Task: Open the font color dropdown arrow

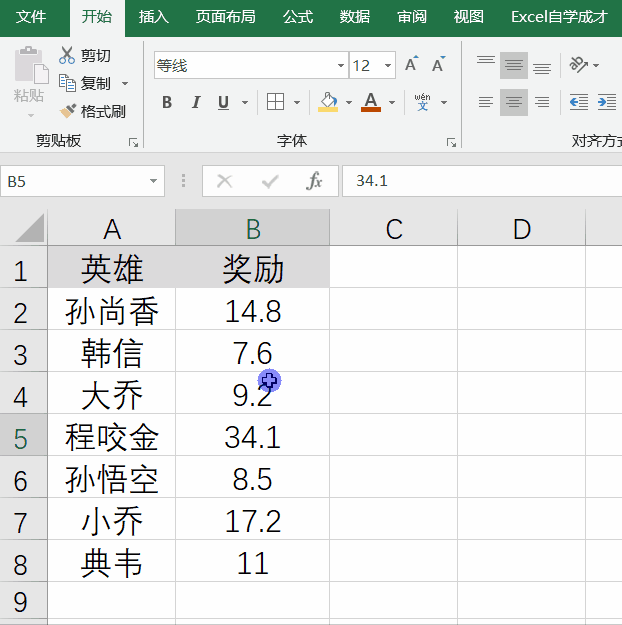Action: coord(392,102)
